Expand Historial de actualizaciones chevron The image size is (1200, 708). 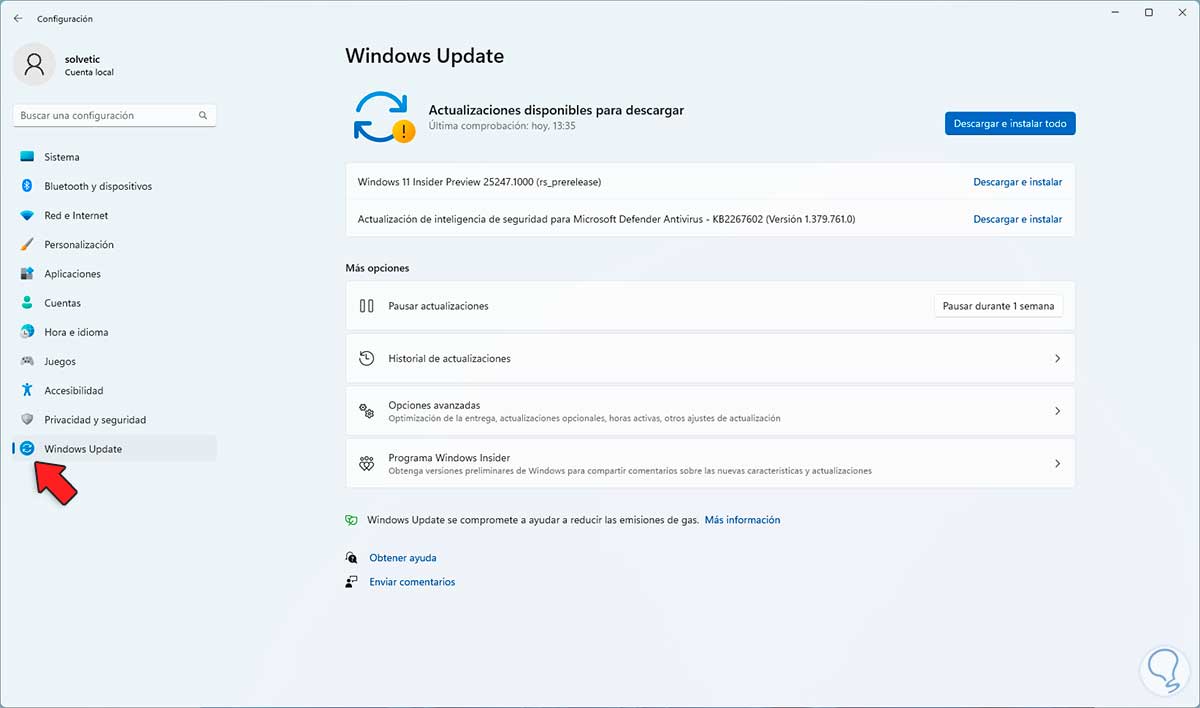point(1057,358)
